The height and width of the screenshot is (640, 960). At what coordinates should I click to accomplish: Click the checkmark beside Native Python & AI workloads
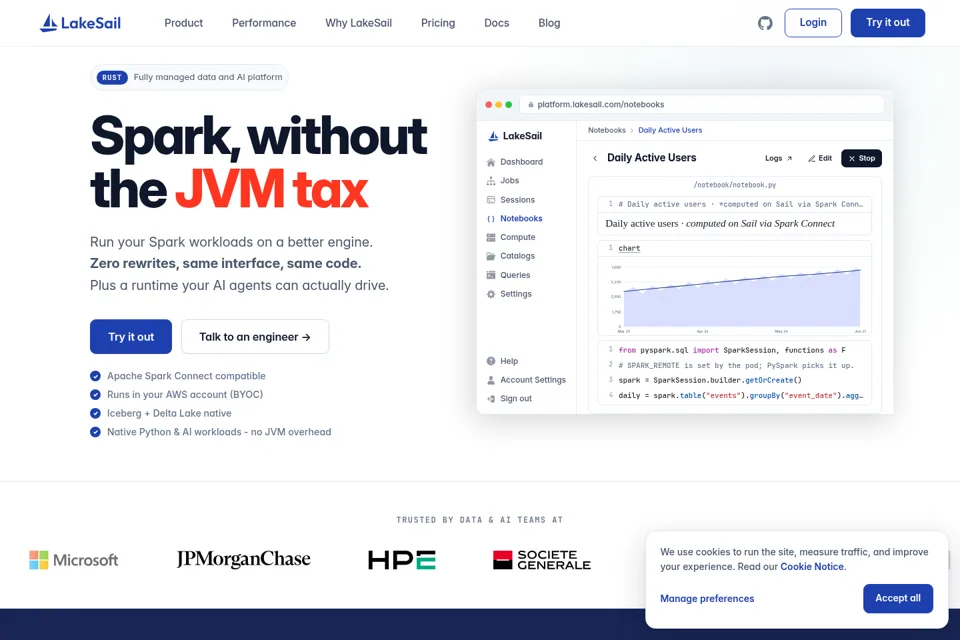(x=96, y=432)
